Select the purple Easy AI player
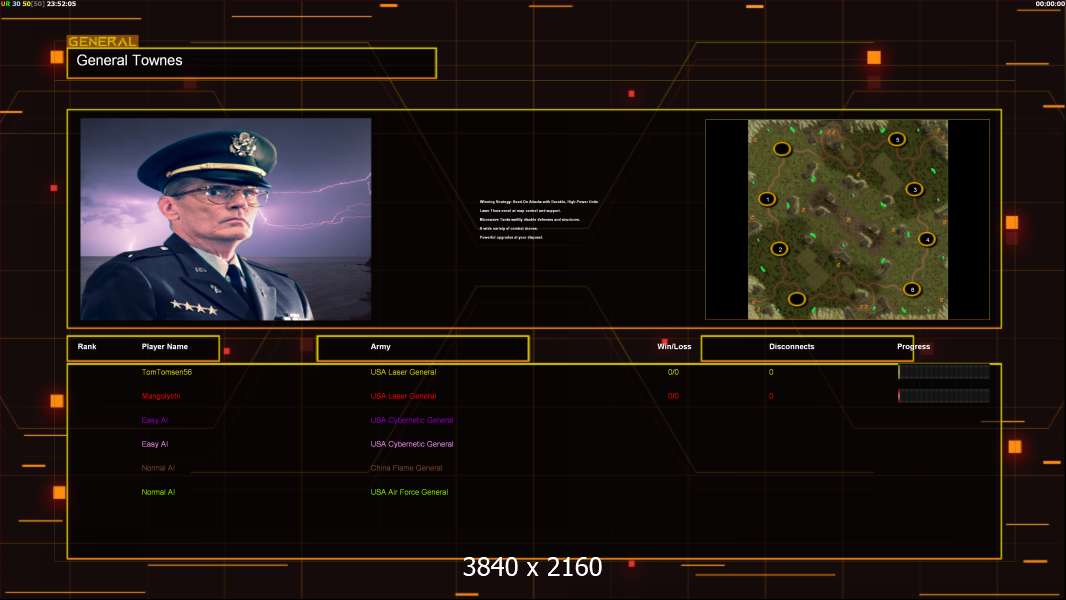 [x=154, y=420]
